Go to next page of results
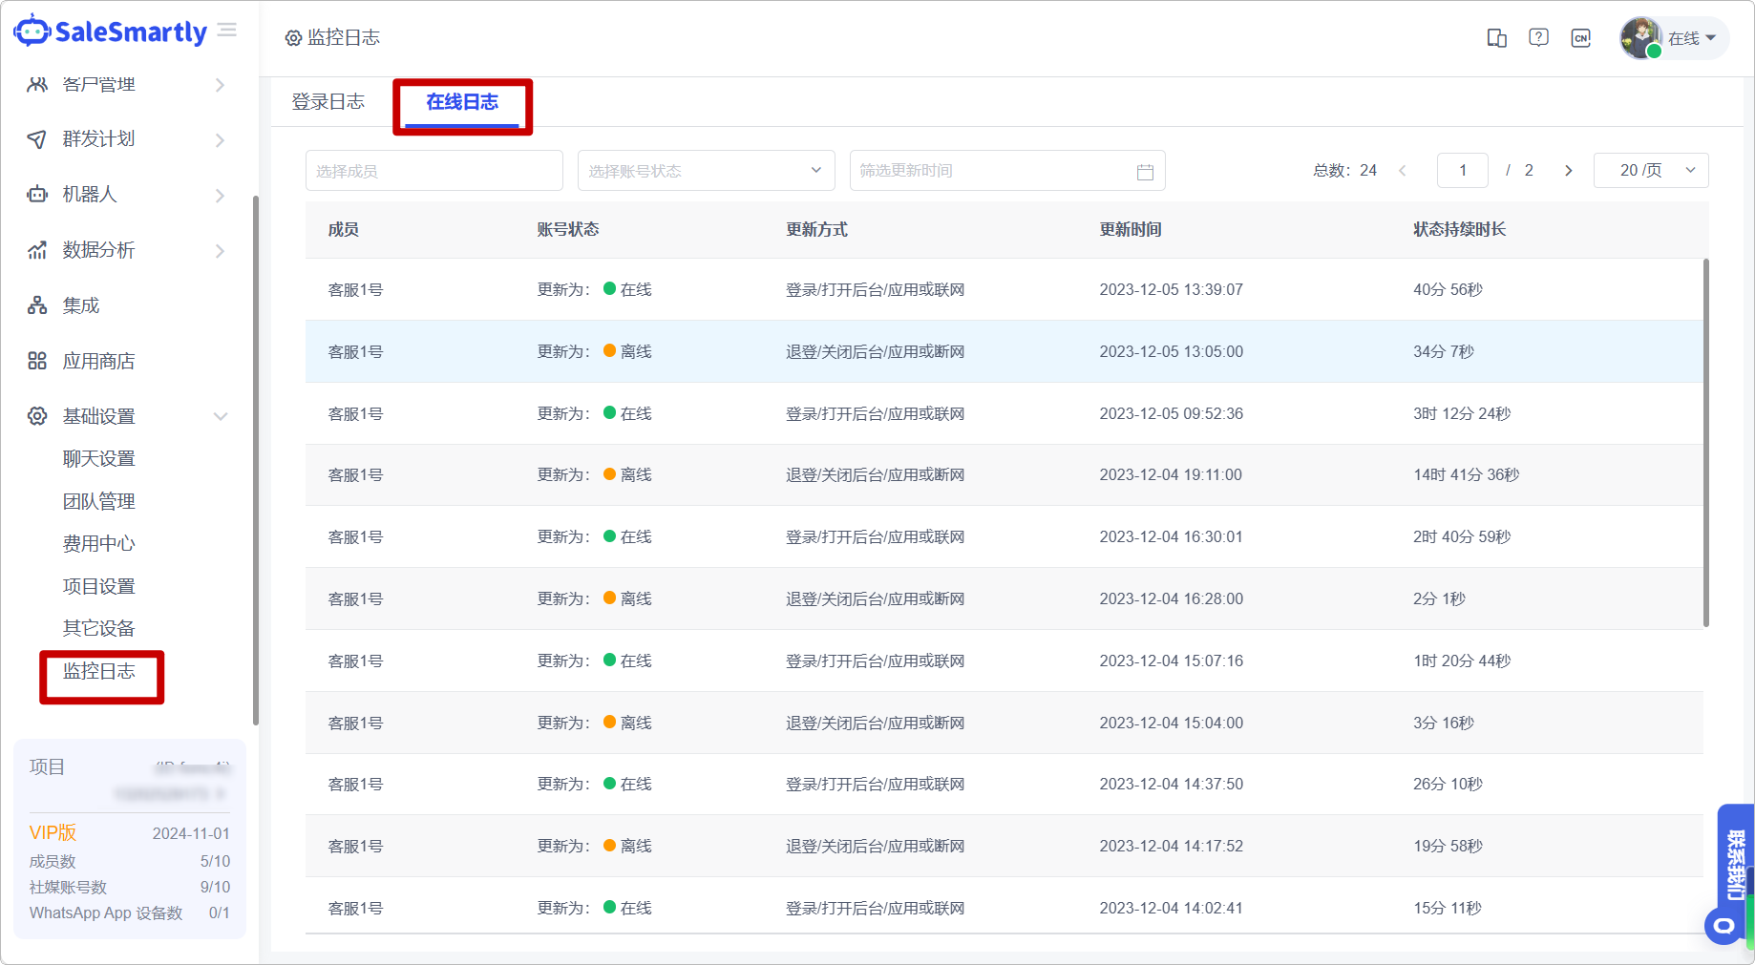The image size is (1755, 965). (1568, 171)
